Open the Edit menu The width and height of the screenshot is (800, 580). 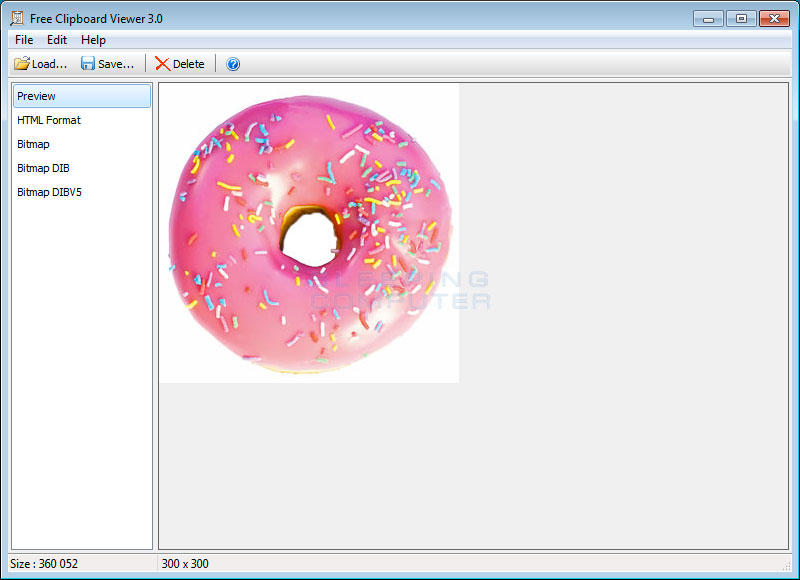[x=57, y=40]
